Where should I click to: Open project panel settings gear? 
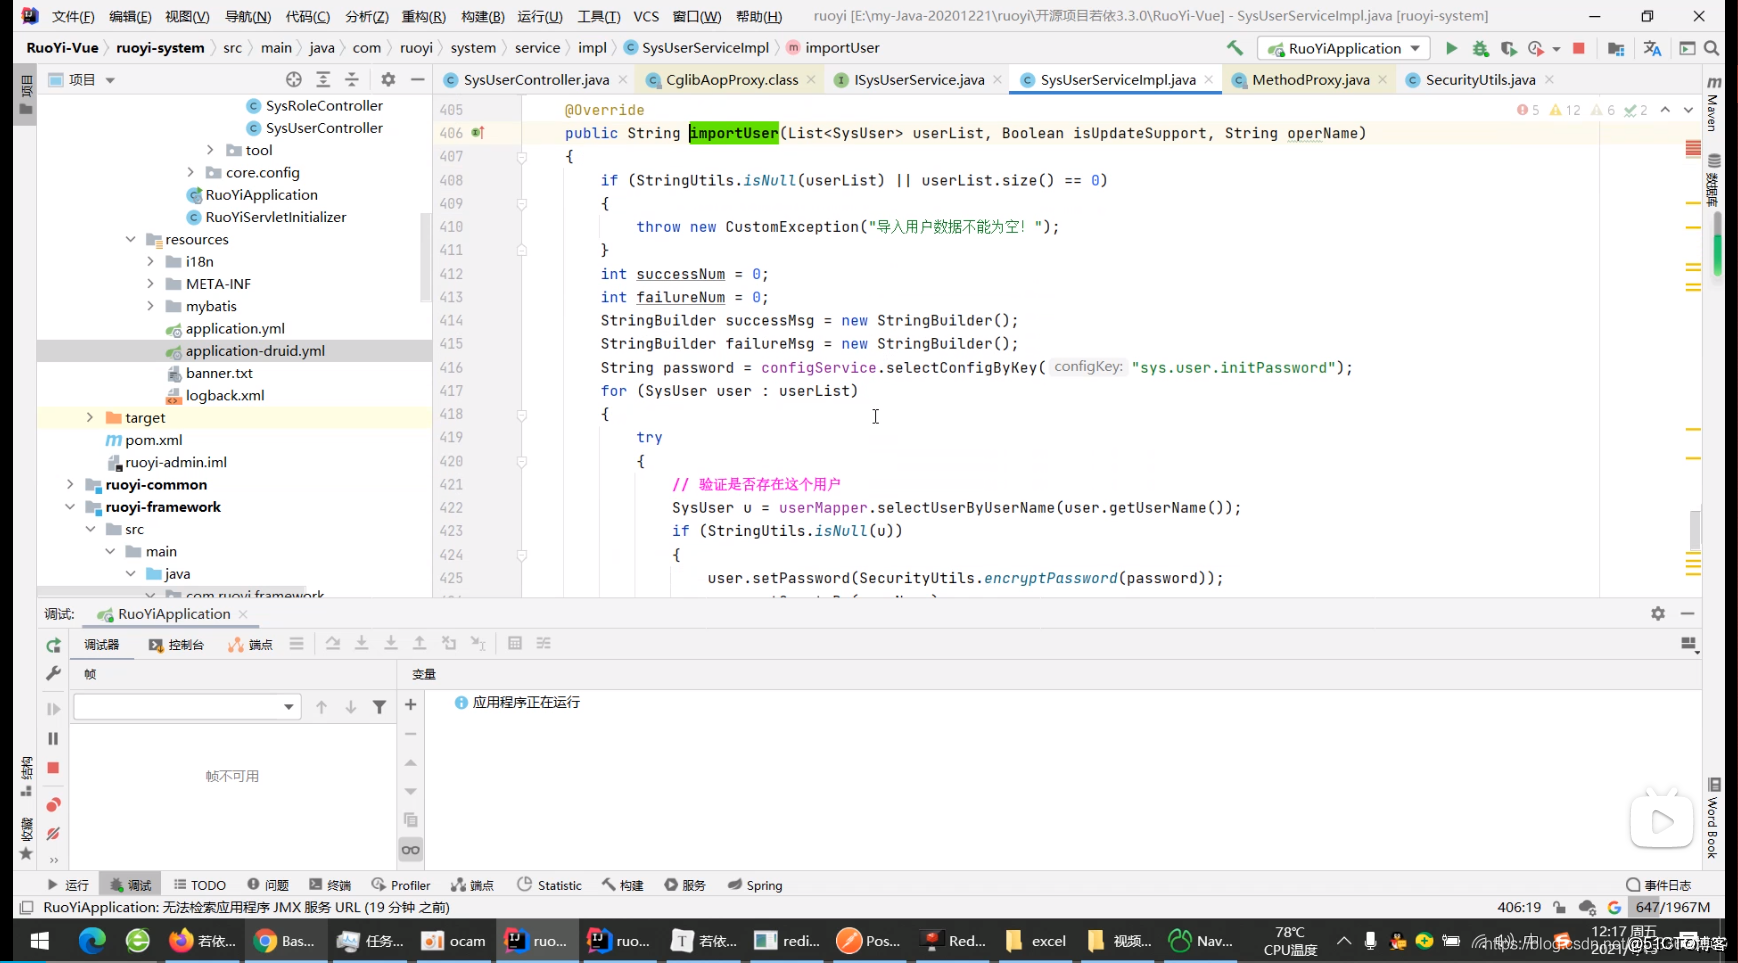tap(388, 79)
